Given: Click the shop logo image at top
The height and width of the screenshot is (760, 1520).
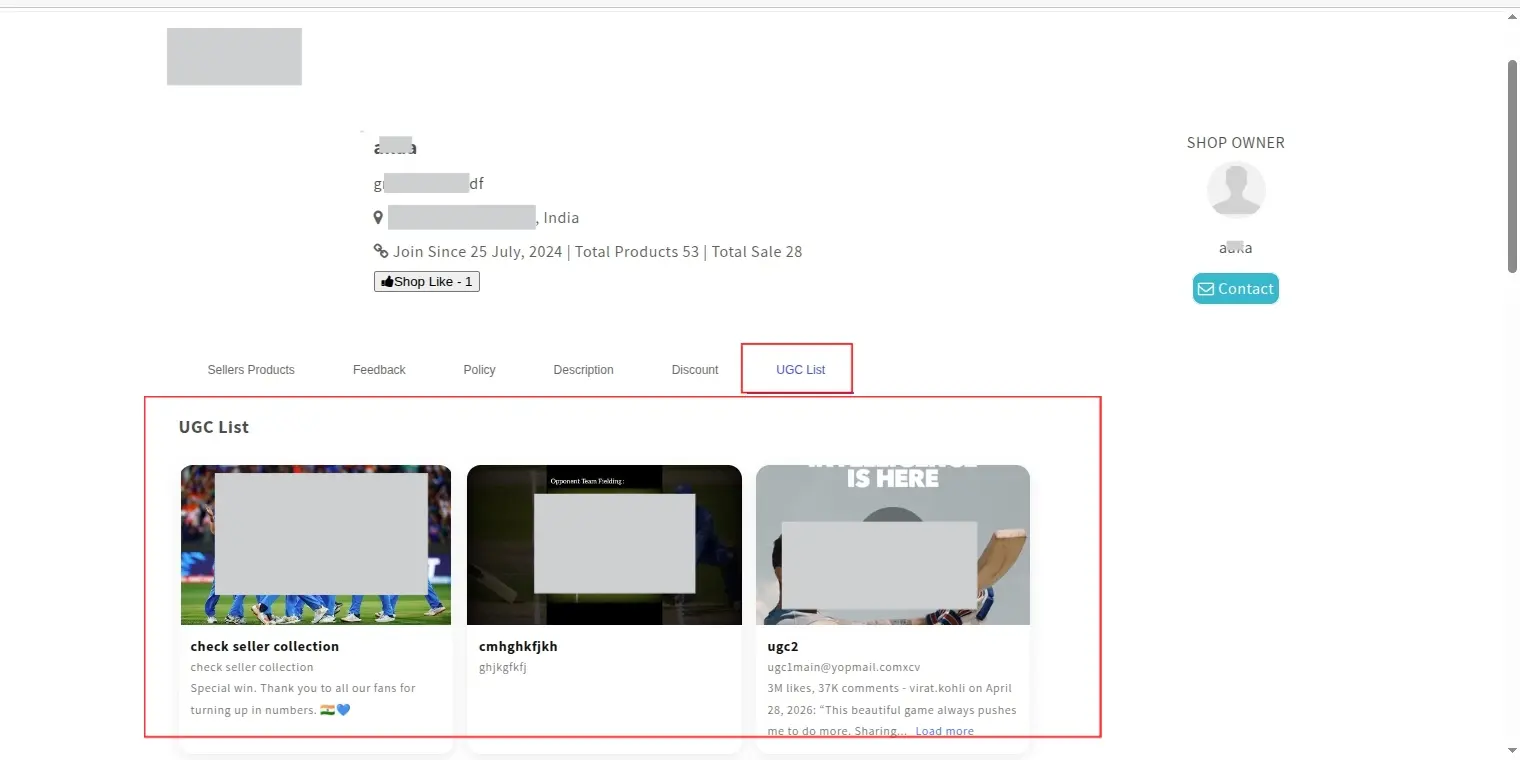Looking at the screenshot, I should 234,56.
